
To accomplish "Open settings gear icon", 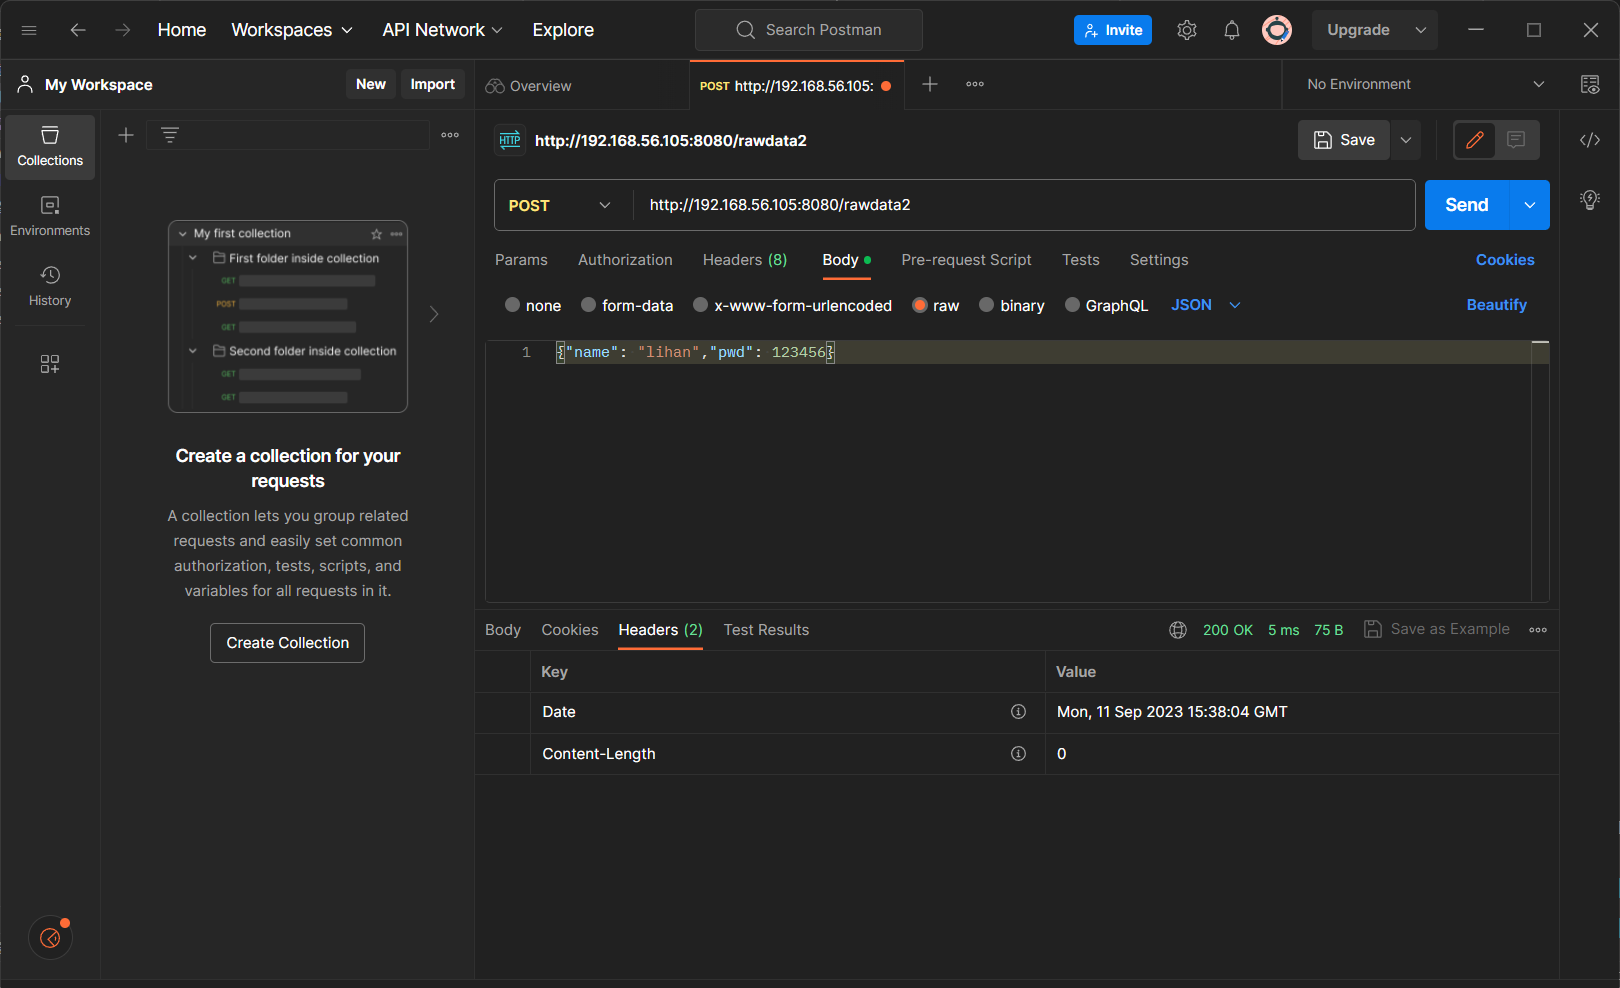I will 1187,30.
